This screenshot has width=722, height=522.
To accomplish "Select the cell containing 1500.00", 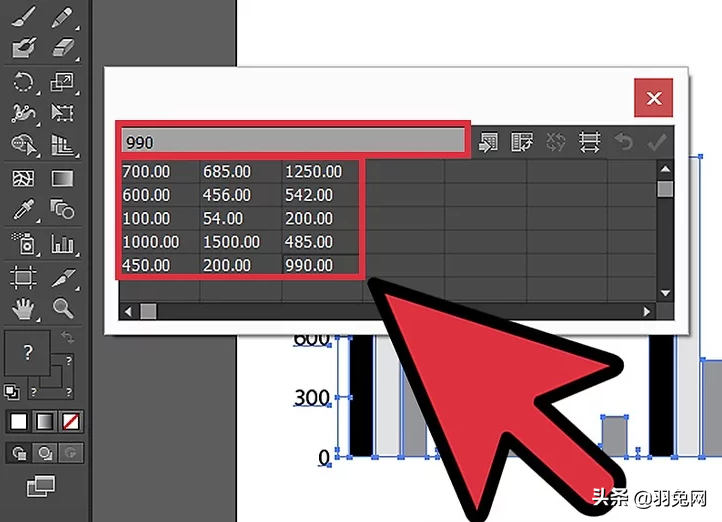I will coord(241,242).
